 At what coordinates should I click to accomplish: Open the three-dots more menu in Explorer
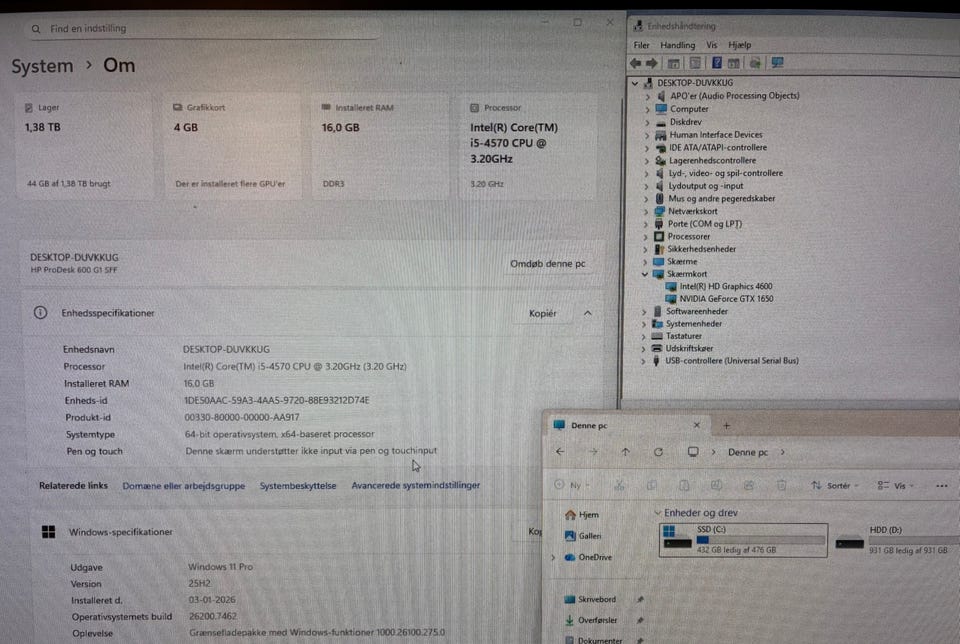[x=942, y=485]
